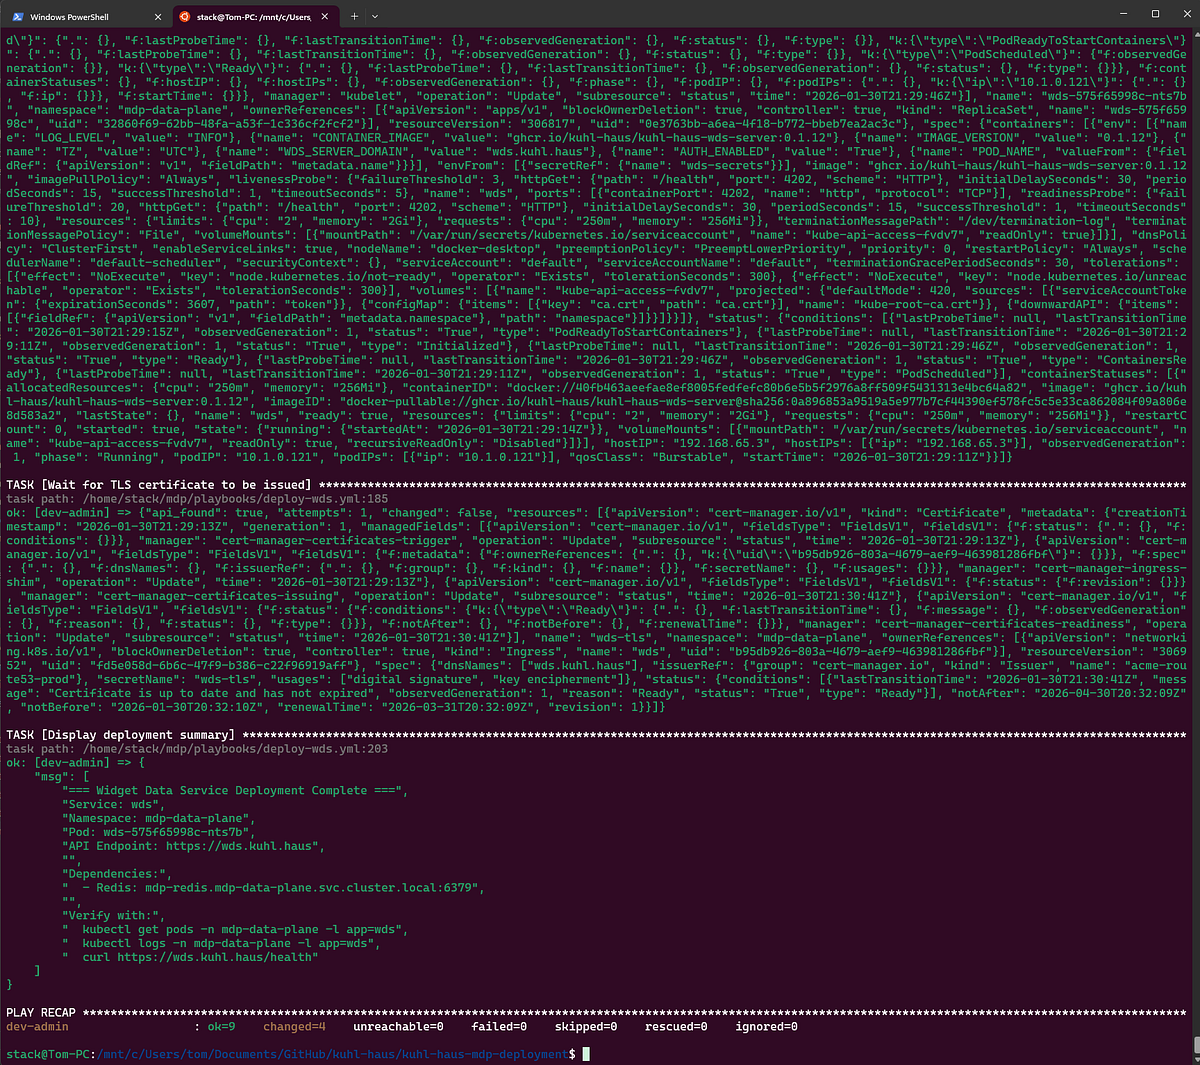Click the scrollbar down arrow
Screen dimensions: 1200x1065
(1195, 1059)
